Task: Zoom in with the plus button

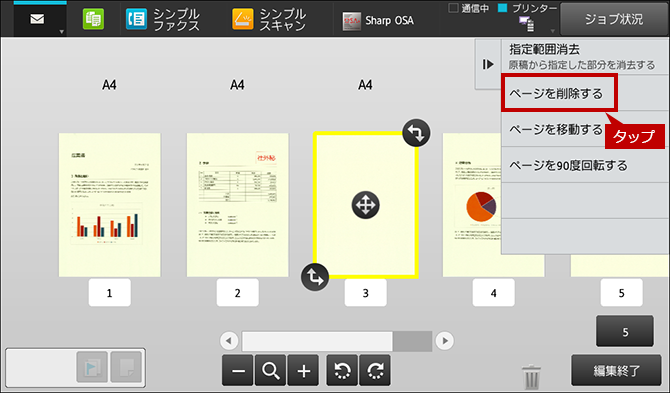Action: pos(303,370)
